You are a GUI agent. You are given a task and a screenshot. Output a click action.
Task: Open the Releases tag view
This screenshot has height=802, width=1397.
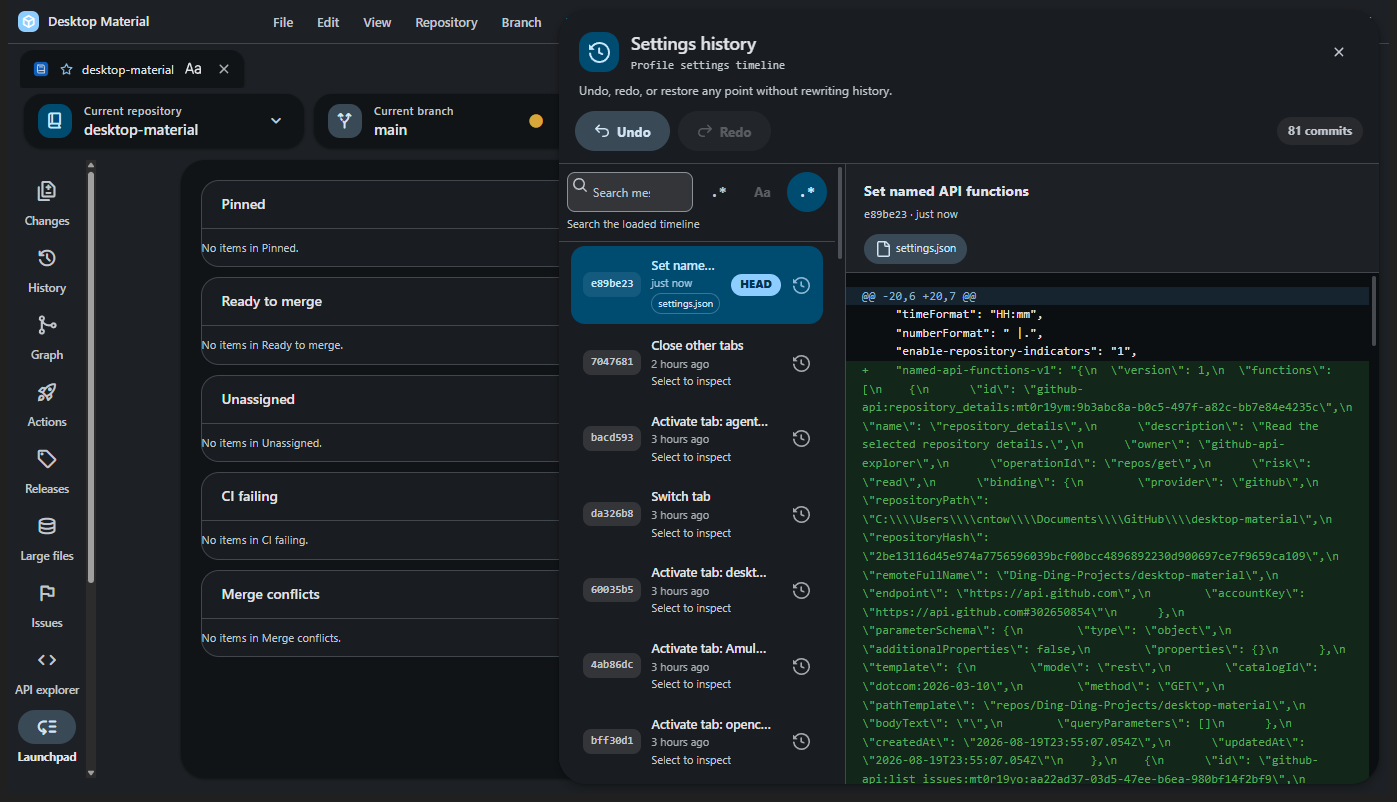coord(47,472)
